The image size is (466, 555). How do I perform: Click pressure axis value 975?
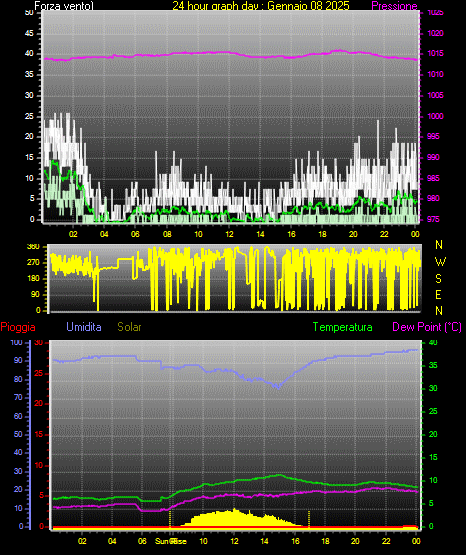[x=433, y=219]
